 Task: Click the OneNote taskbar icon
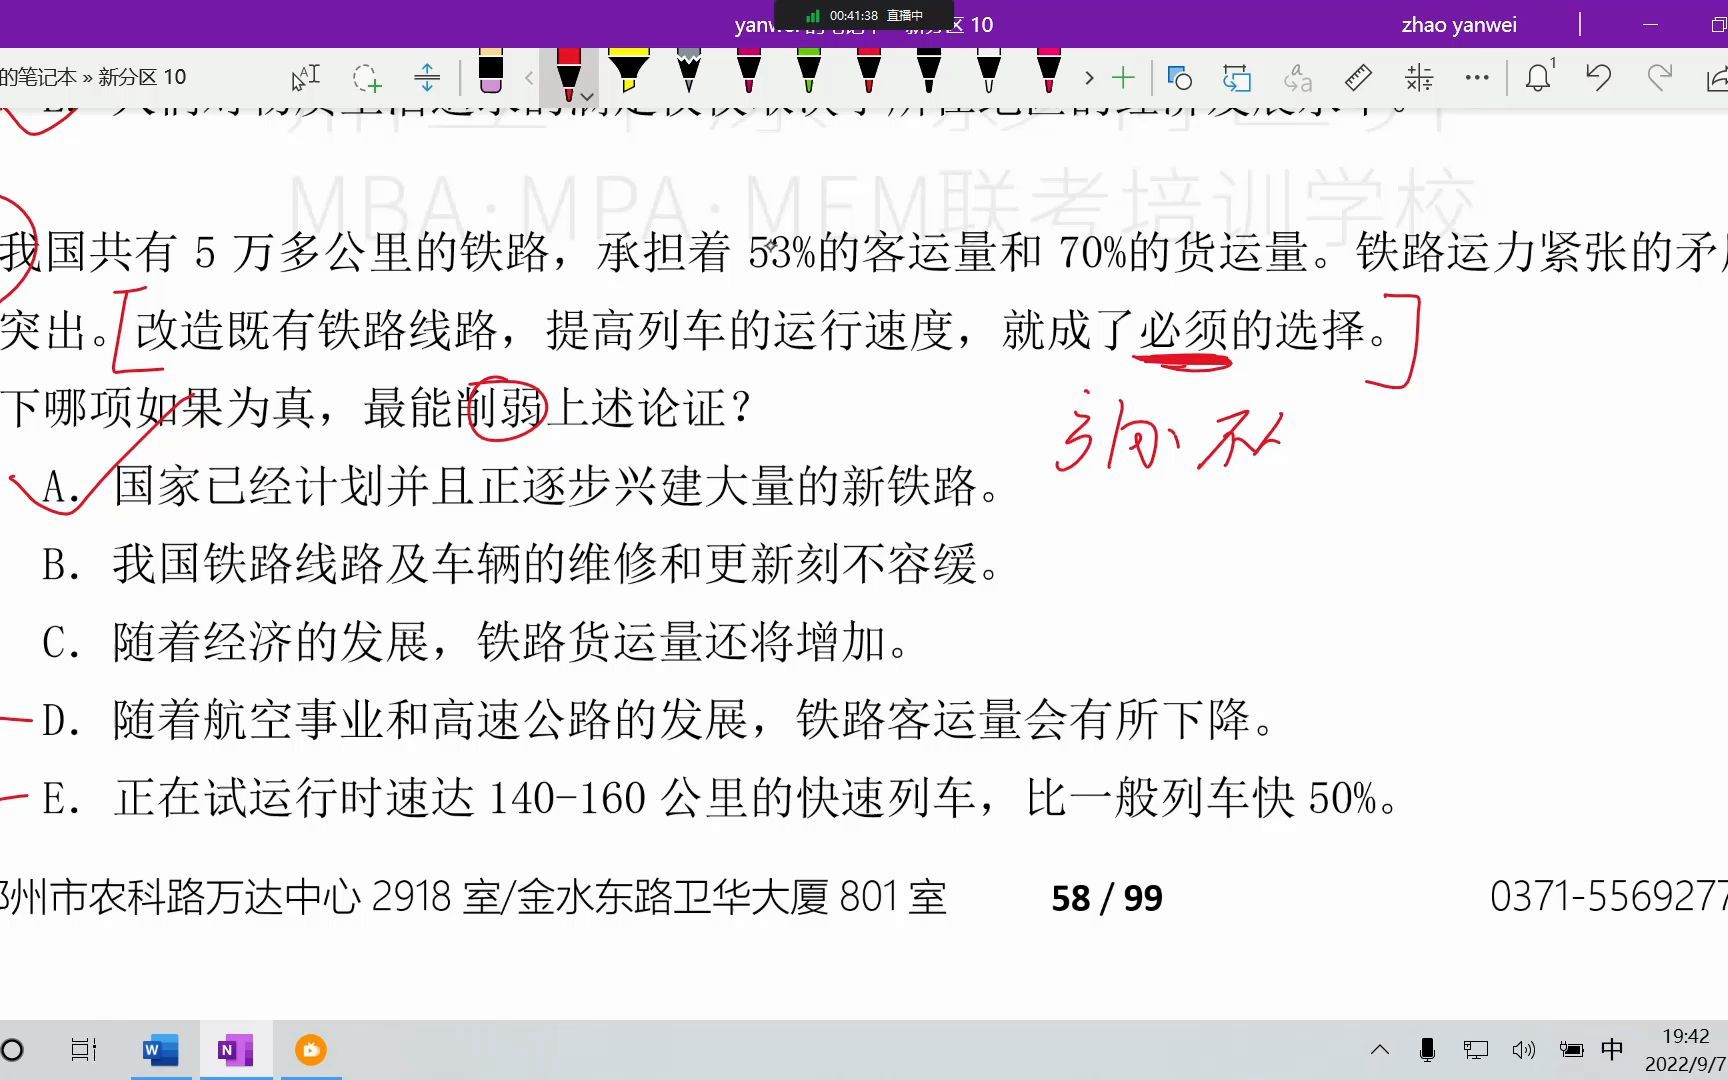pyautogui.click(x=236, y=1050)
